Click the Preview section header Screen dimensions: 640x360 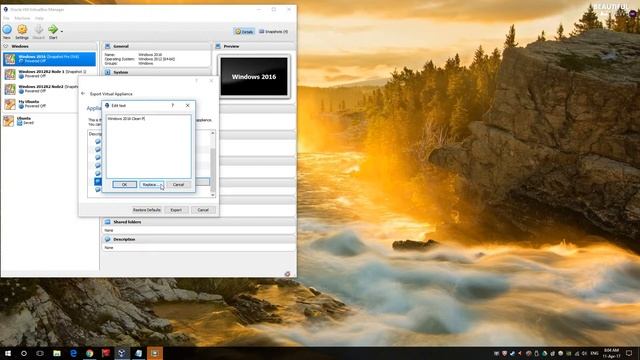[254, 46]
